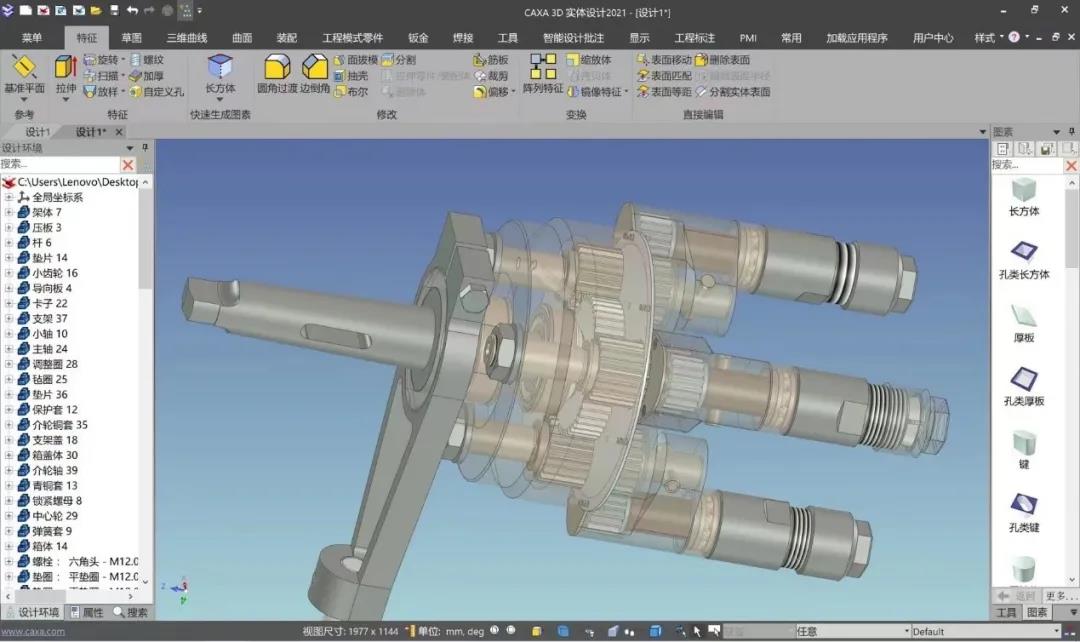The height and width of the screenshot is (642, 1080).
Task: Expand the 全局坐标系 tree node
Action: tap(9, 197)
